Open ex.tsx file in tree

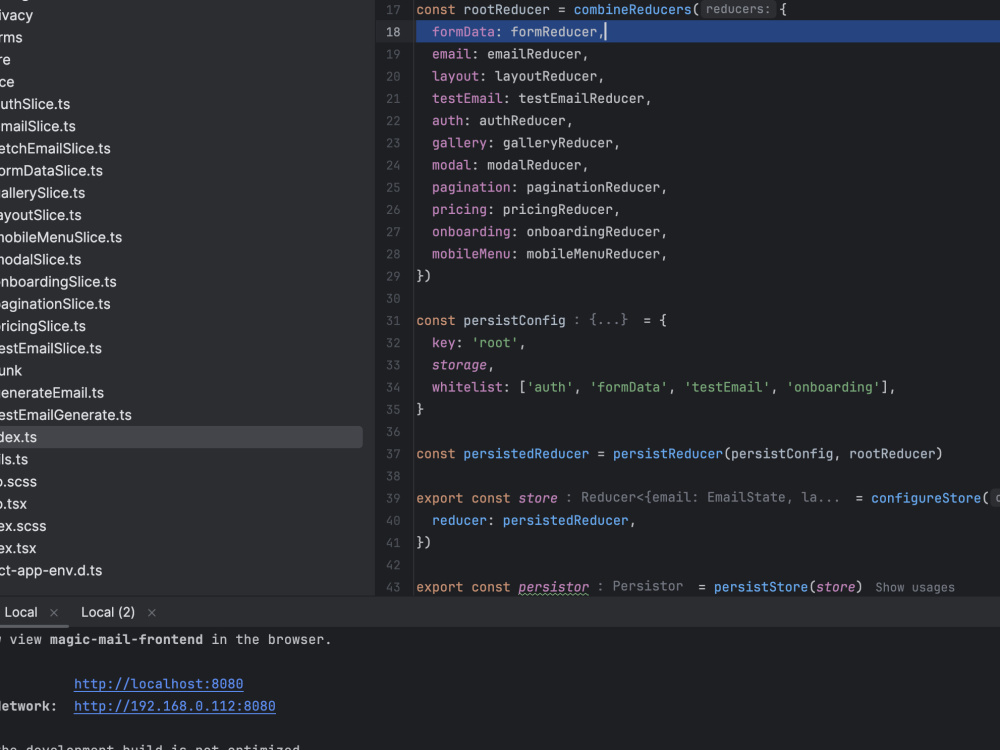pyautogui.click(x=18, y=548)
